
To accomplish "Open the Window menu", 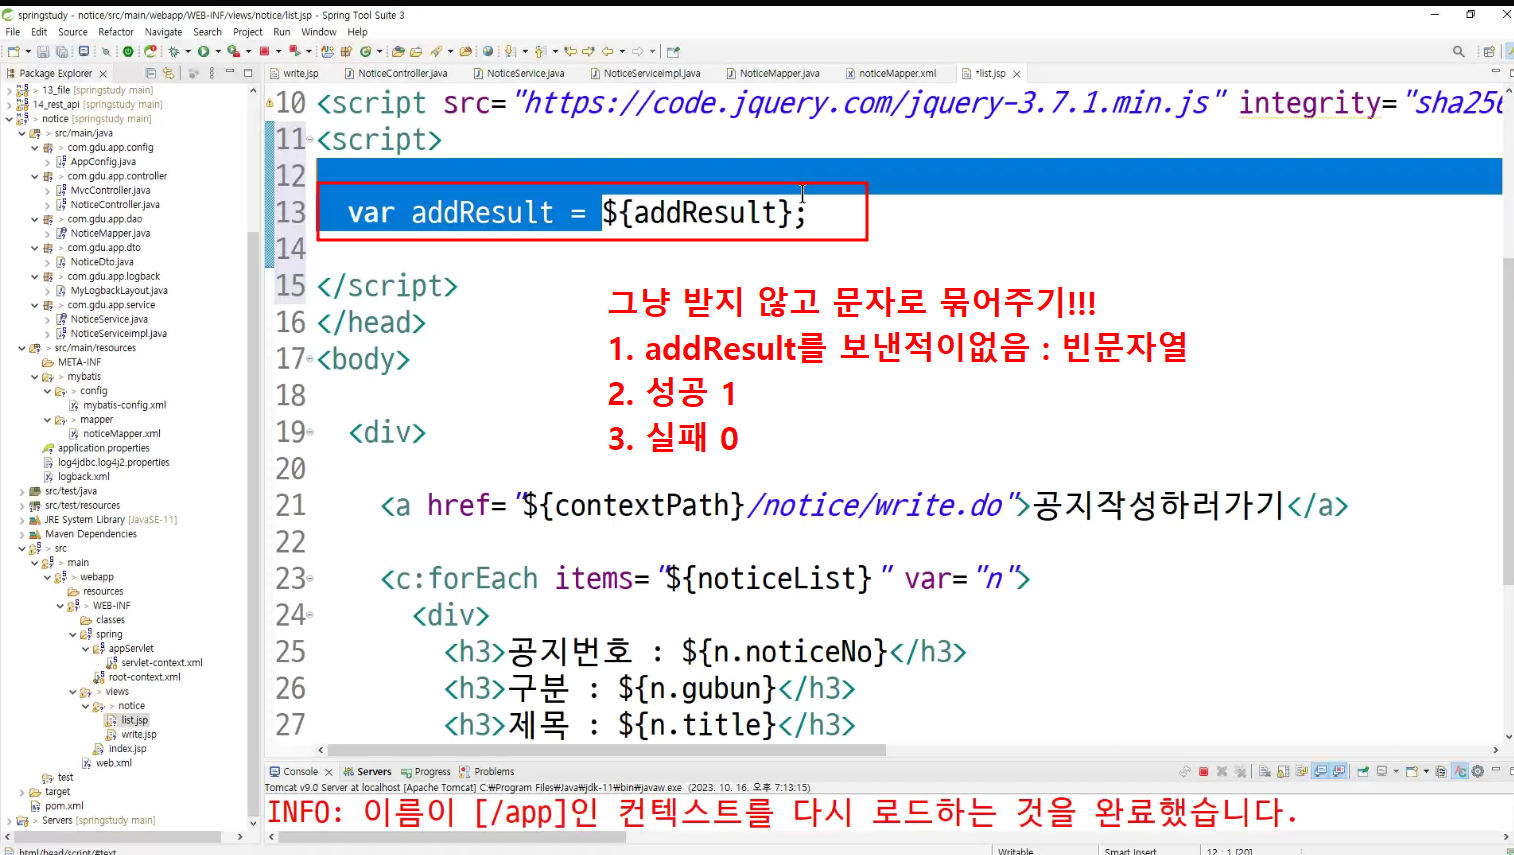I will [x=319, y=32].
